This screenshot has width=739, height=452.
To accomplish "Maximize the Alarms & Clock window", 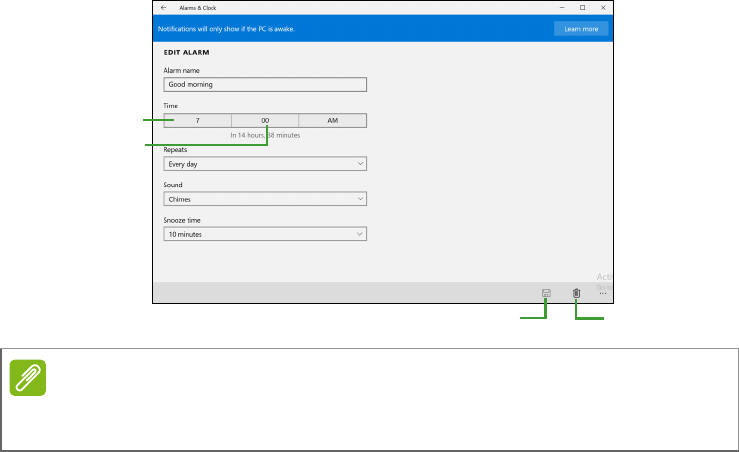I will [582, 7].
